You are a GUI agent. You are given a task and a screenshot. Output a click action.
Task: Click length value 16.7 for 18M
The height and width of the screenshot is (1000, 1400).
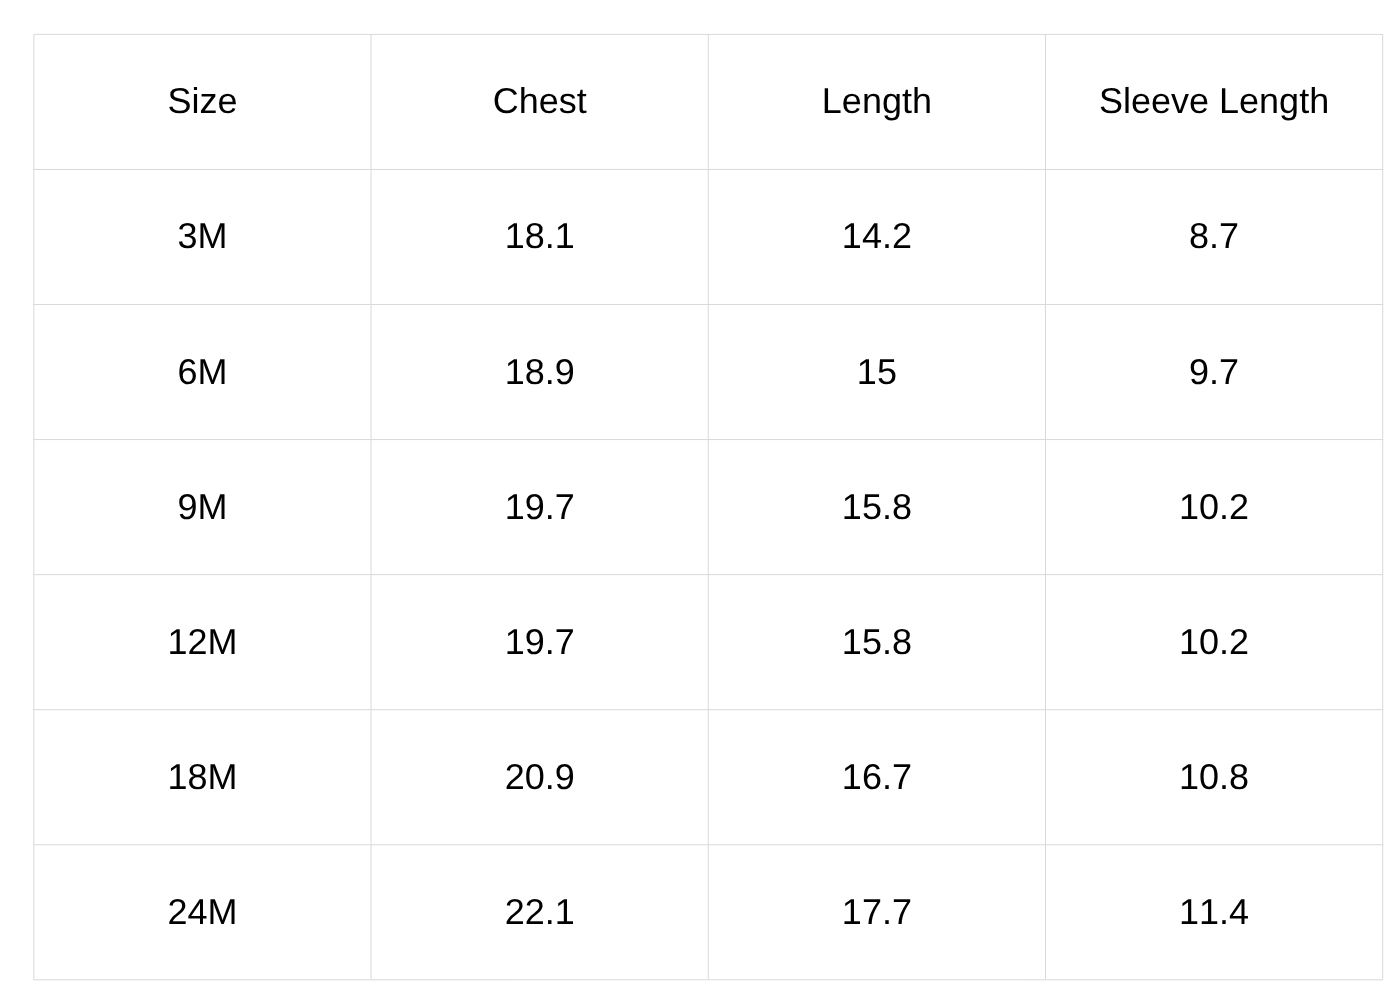coord(876,777)
